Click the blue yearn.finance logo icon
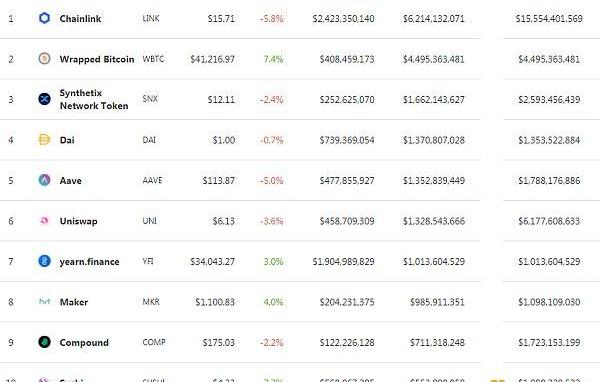The image size is (600, 382). 44,261
